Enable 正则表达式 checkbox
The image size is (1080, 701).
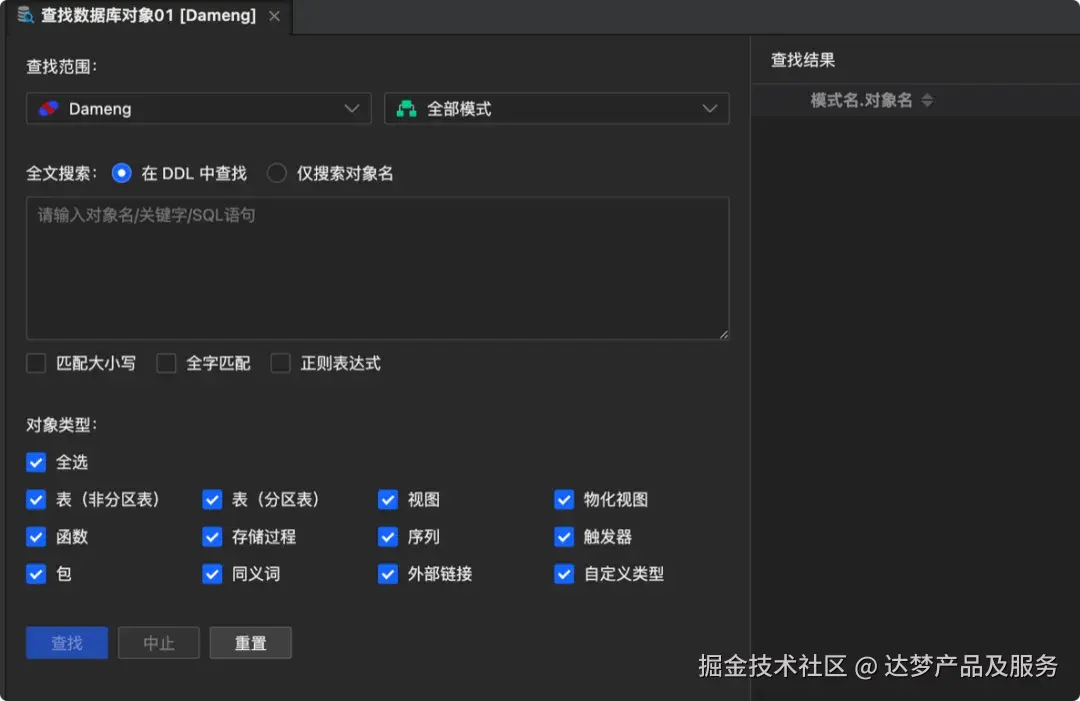(280, 363)
